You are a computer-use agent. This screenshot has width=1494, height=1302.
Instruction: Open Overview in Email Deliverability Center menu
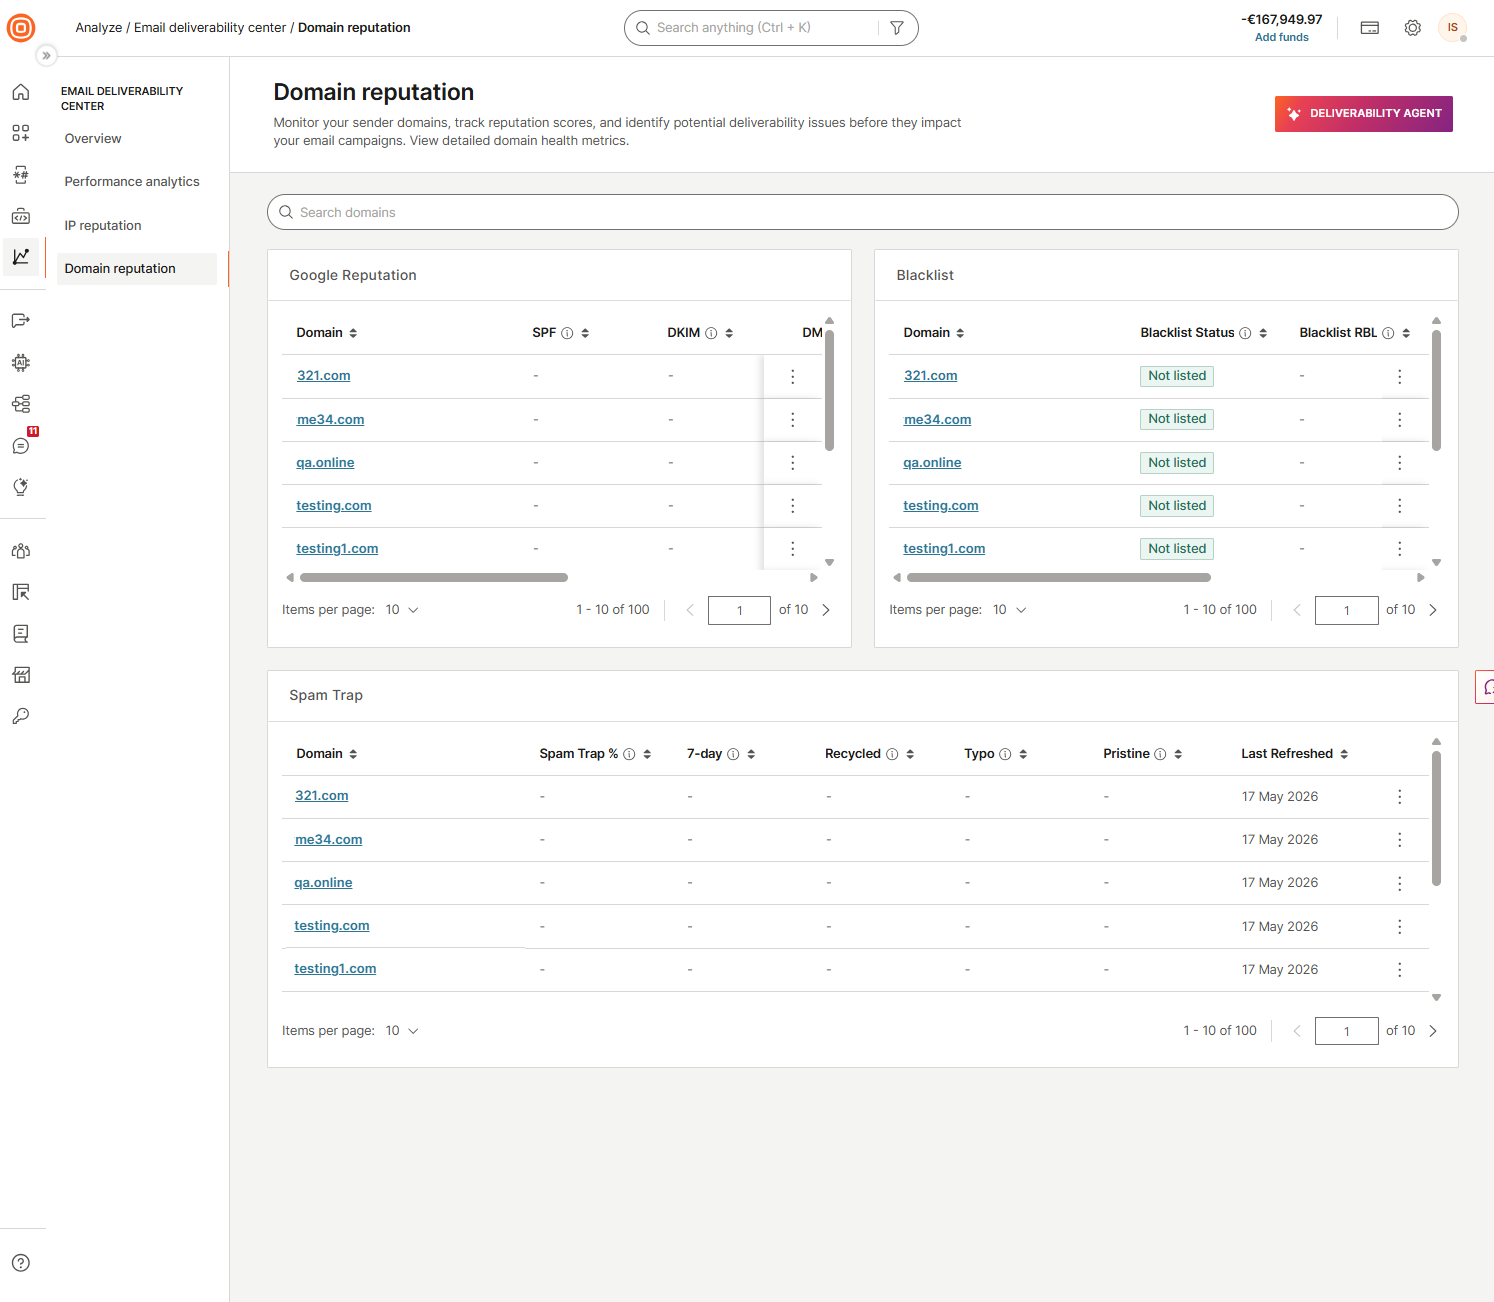click(x=93, y=139)
